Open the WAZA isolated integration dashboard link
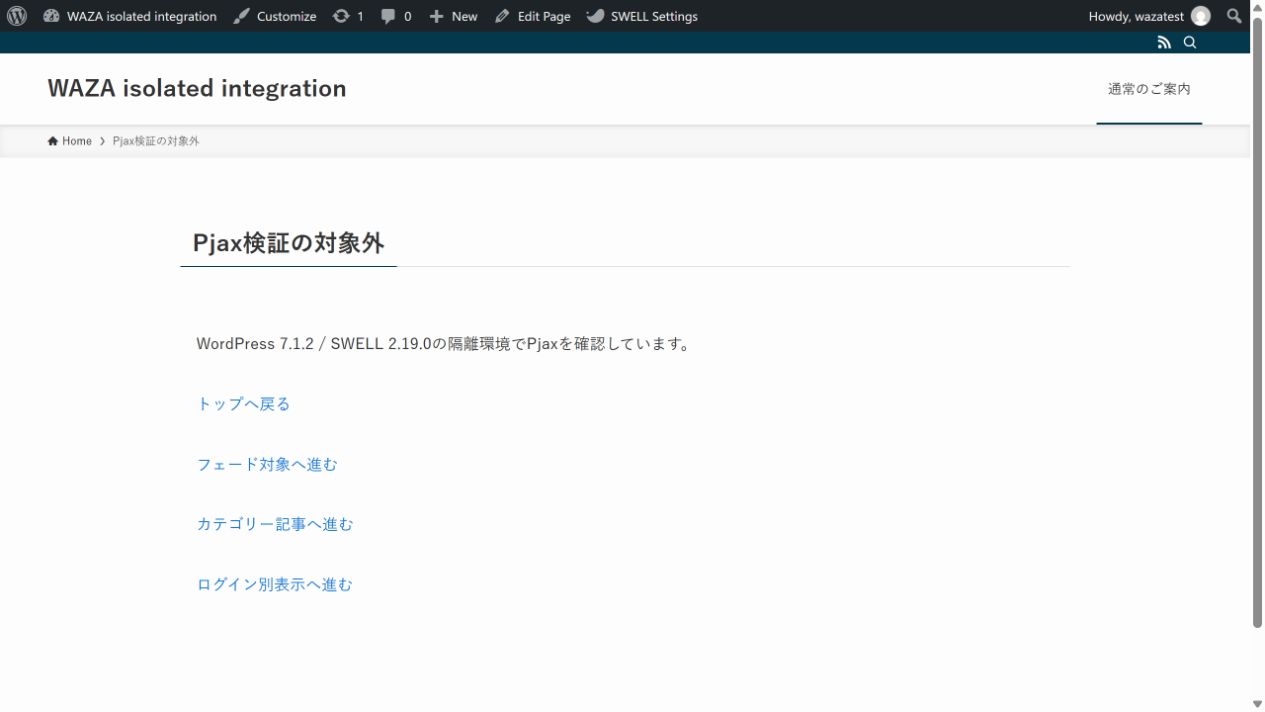The image size is (1265, 712). [x=130, y=16]
